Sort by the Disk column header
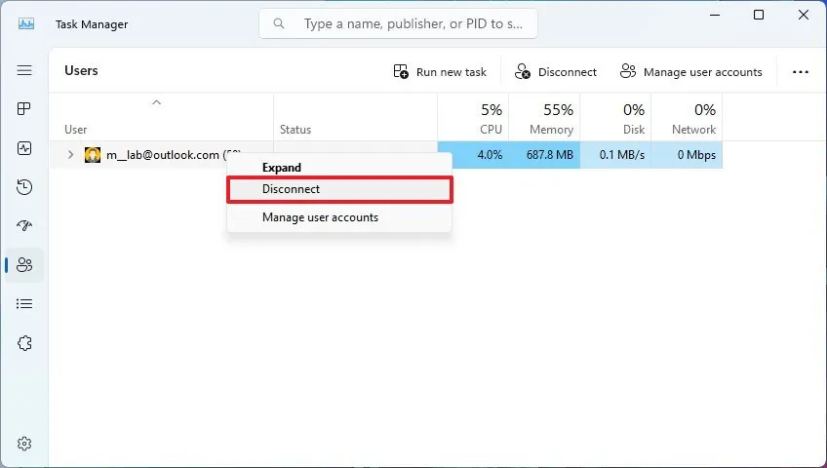This screenshot has height=468, width=827. click(616, 117)
